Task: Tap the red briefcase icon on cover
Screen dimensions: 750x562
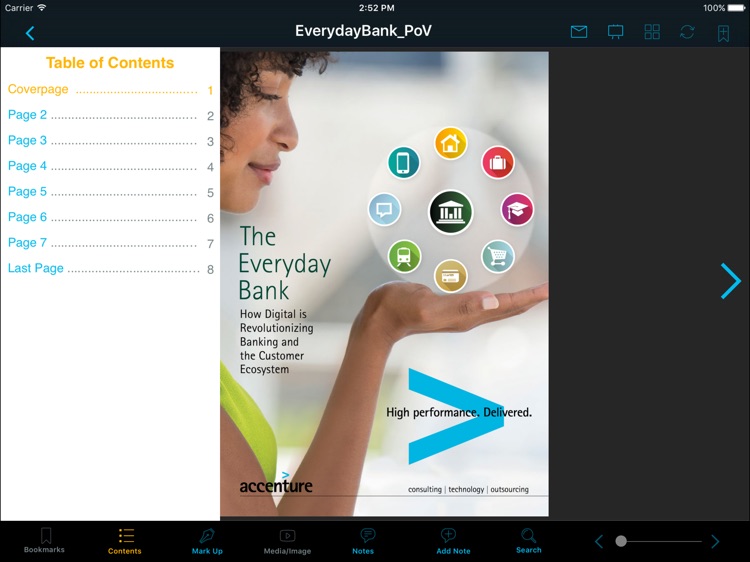Action: (x=497, y=163)
